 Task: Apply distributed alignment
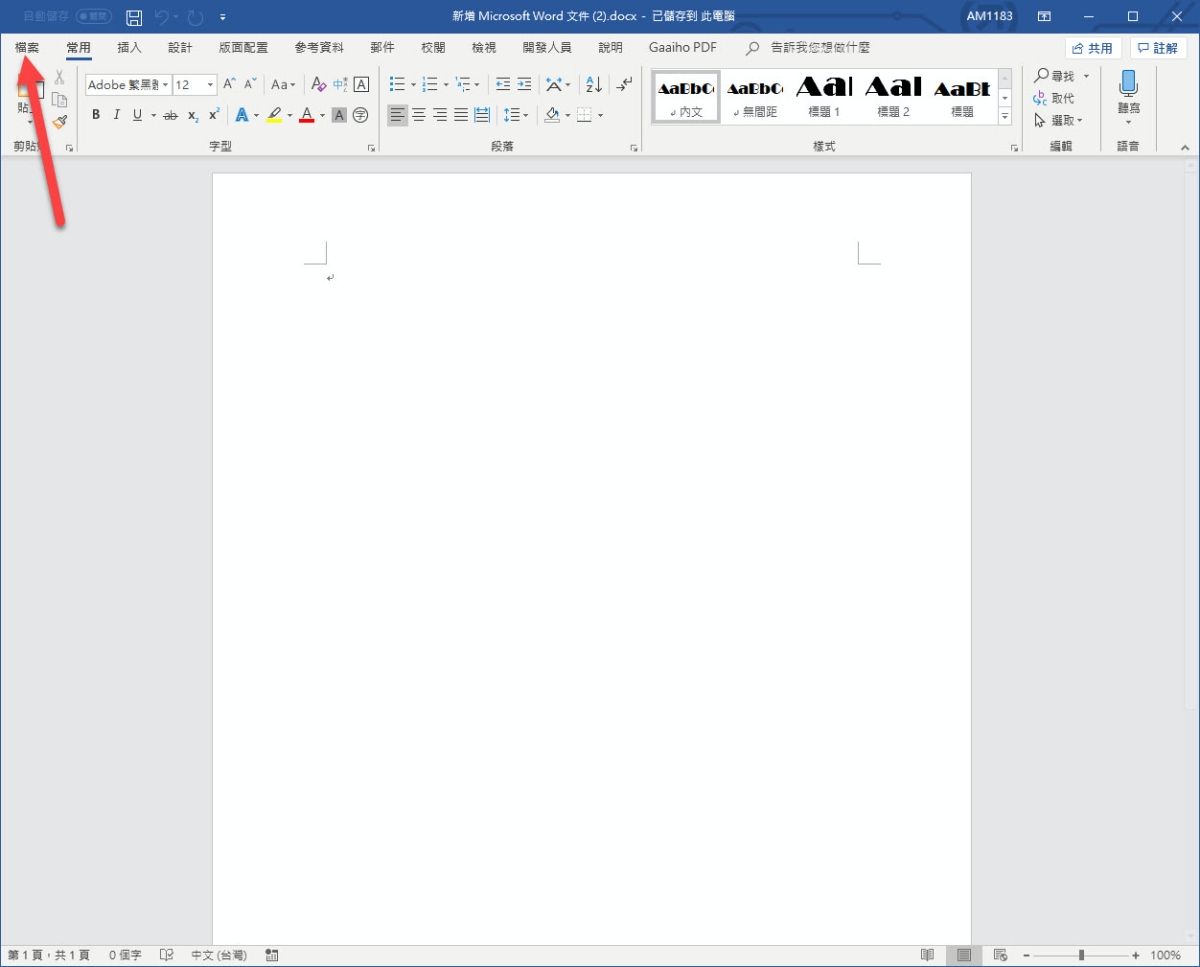[482, 115]
